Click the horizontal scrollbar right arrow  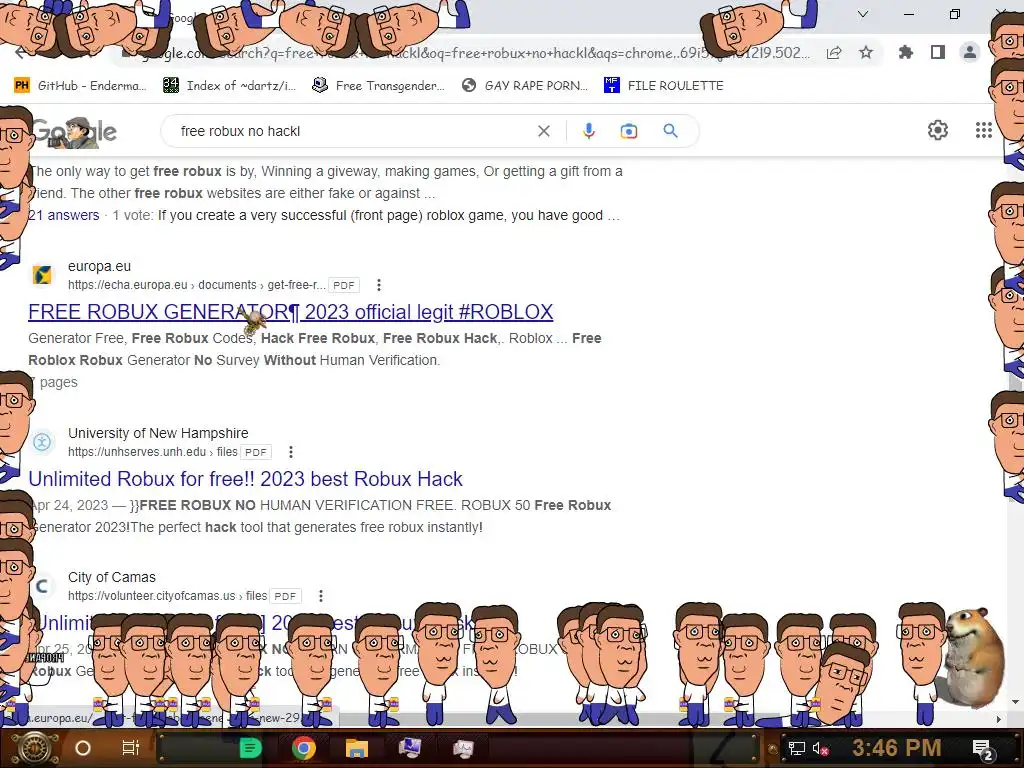999,719
